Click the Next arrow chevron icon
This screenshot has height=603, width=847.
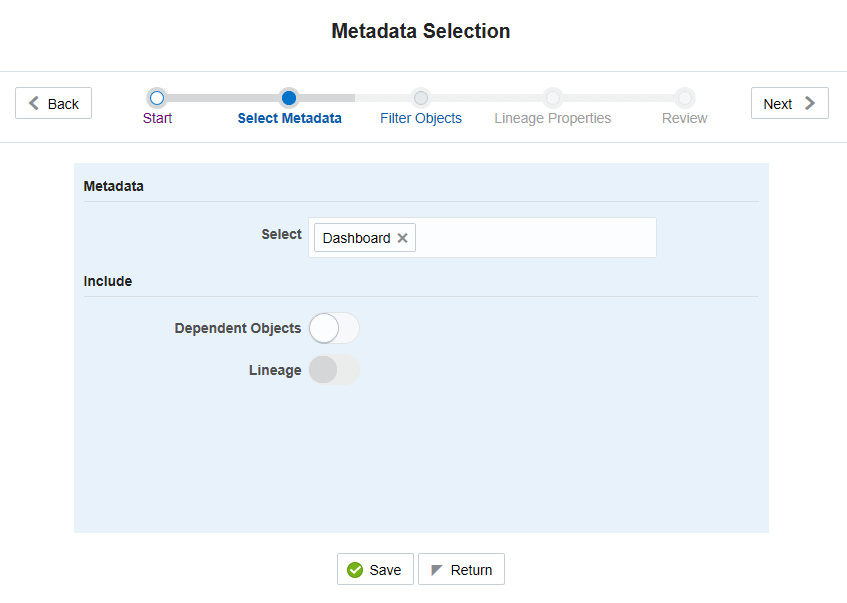tap(809, 104)
